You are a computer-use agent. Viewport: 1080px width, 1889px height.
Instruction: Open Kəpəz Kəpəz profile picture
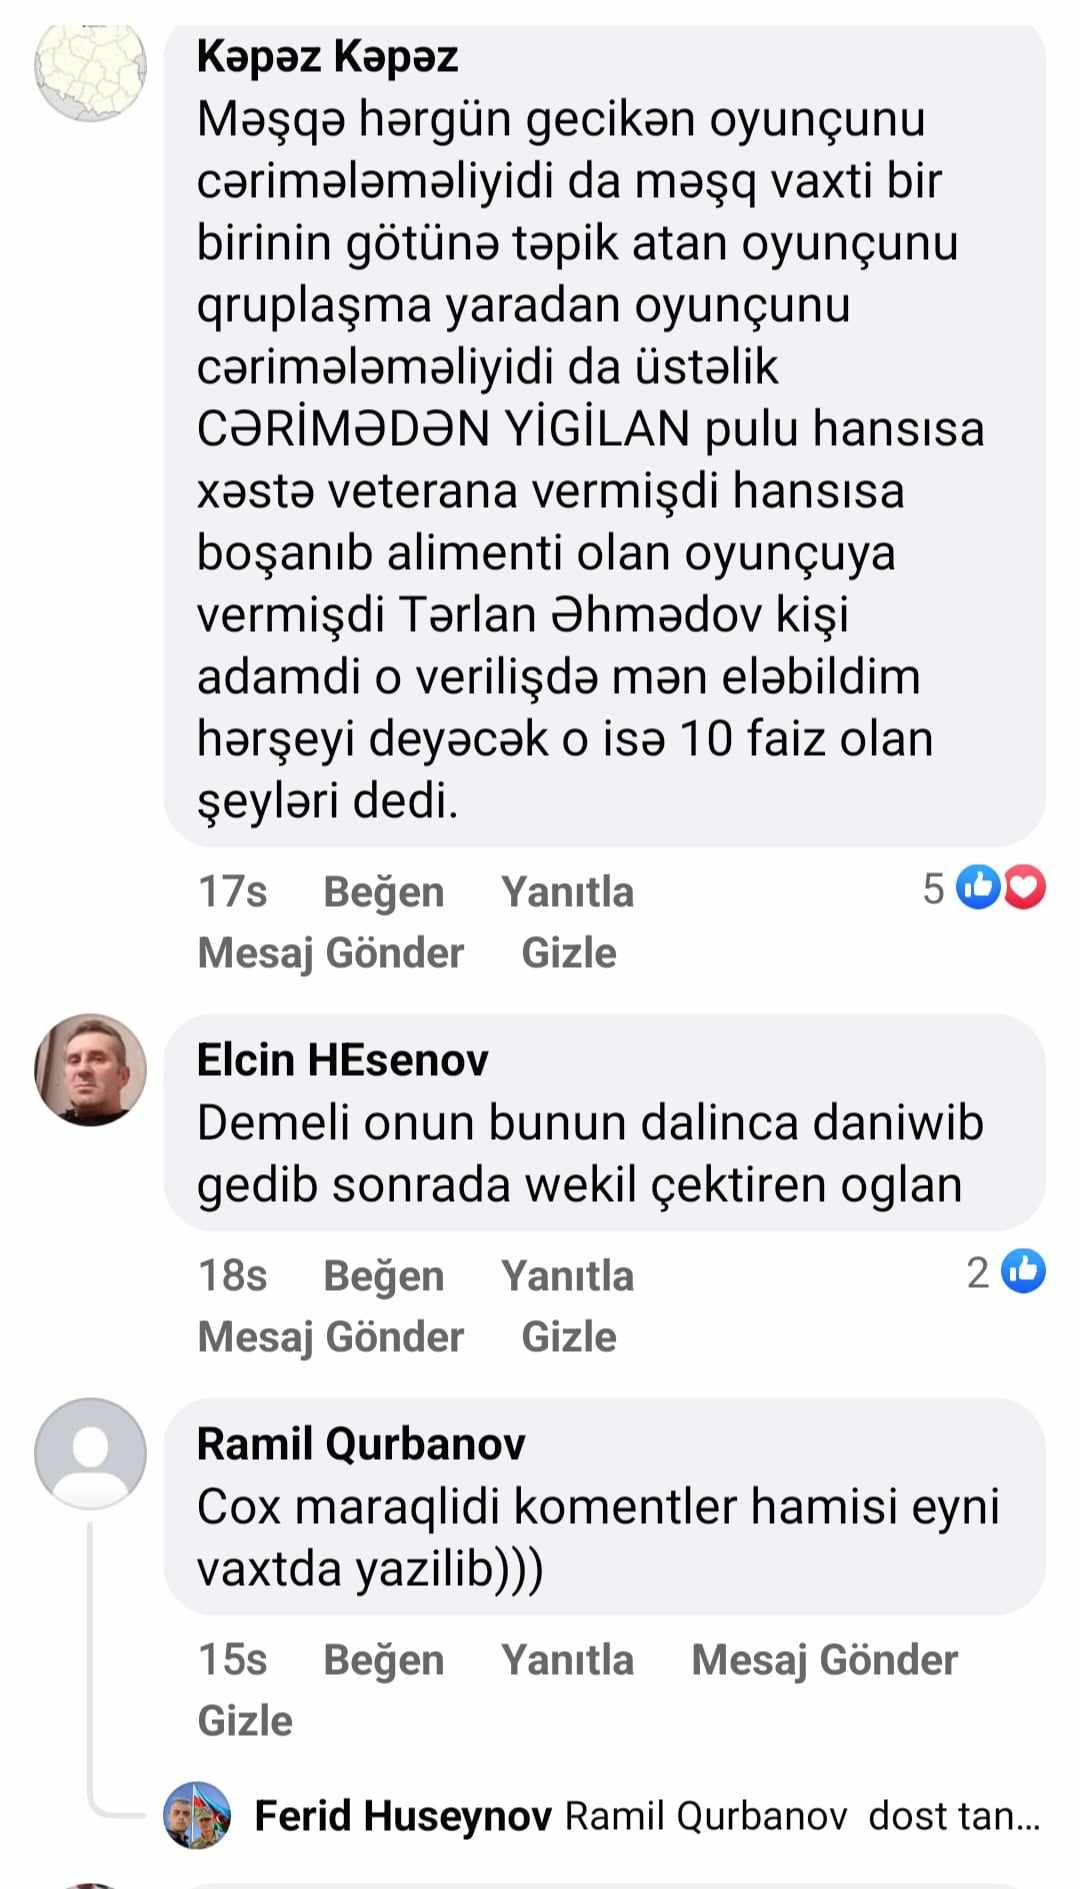coord(90,67)
